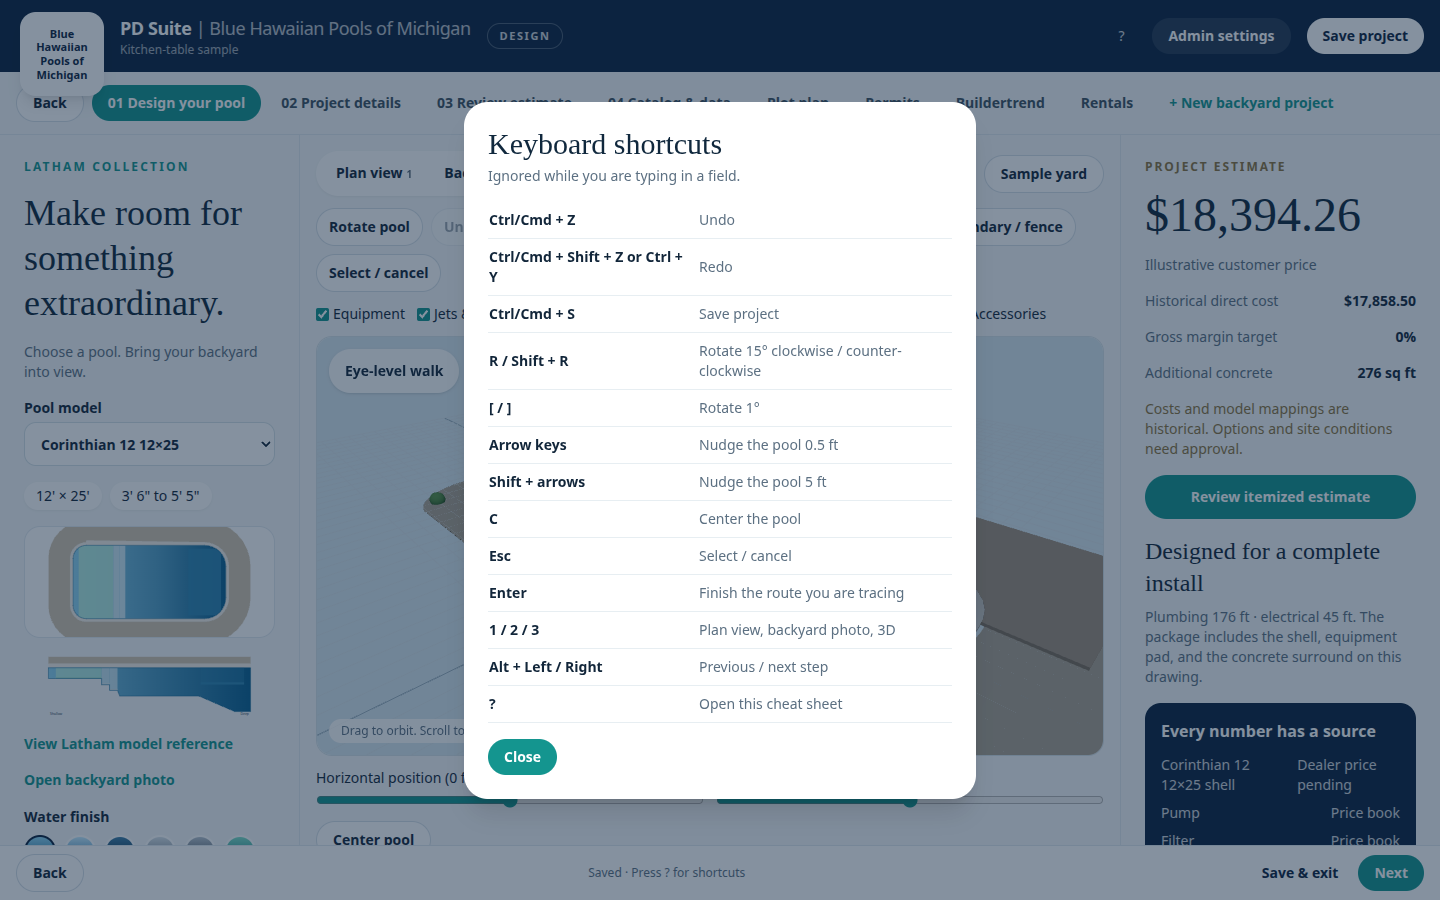Viewport: 1440px width, 900px height.
Task: Click the $18,394.26 estimate total
Action: (1253, 215)
